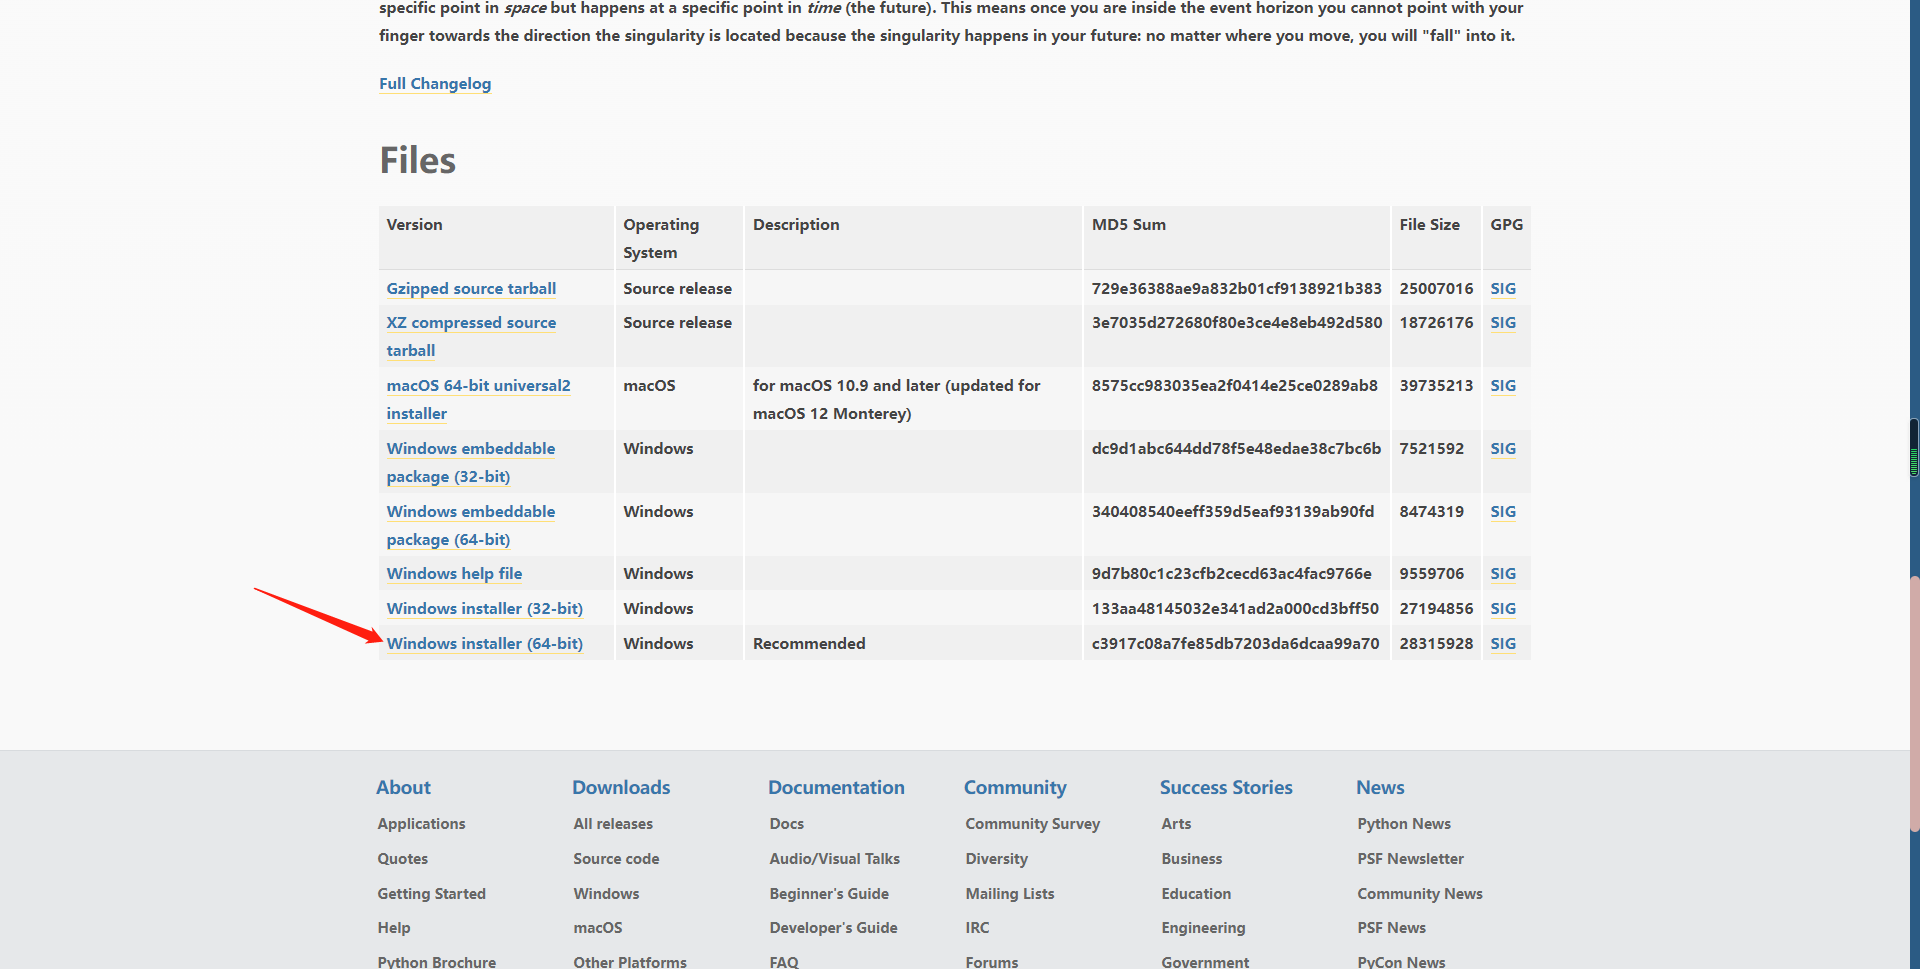Open the News footer heading

click(1380, 788)
